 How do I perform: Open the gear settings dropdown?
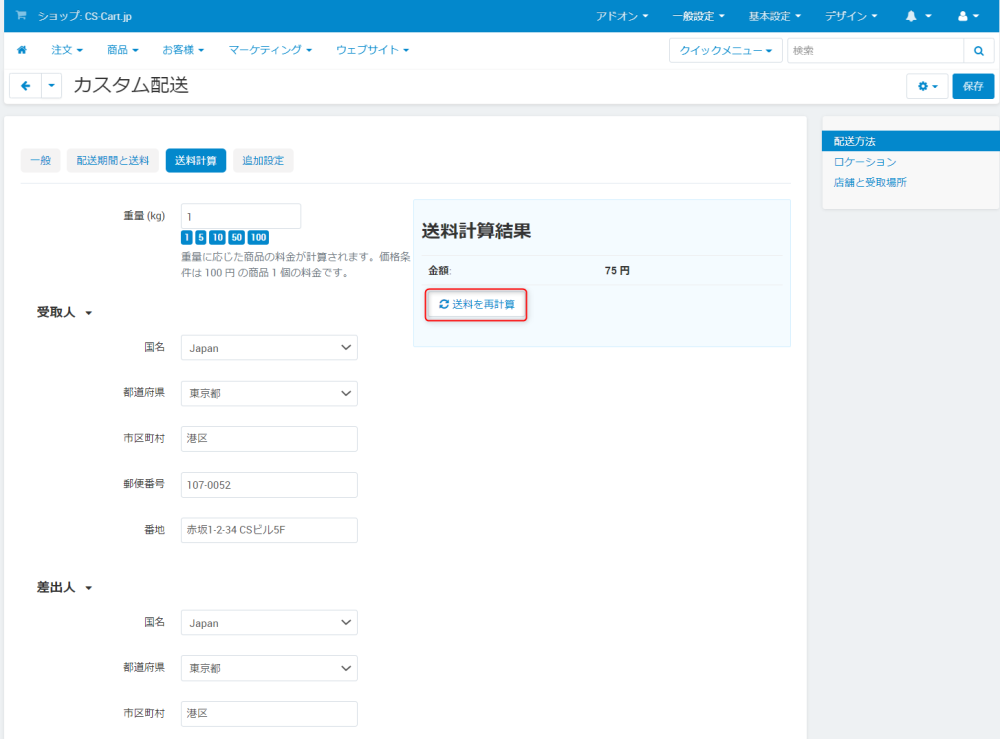(x=927, y=86)
